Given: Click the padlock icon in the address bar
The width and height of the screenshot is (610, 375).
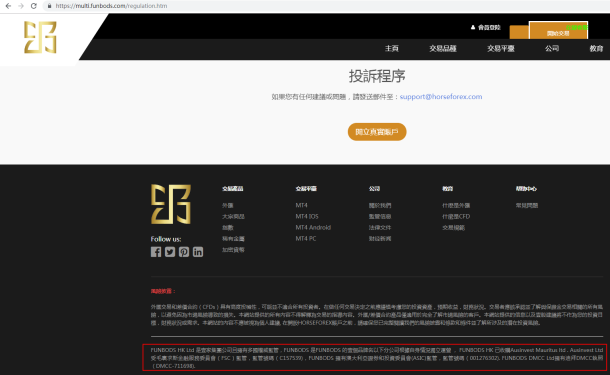Looking at the screenshot, I should pos(49,6).
